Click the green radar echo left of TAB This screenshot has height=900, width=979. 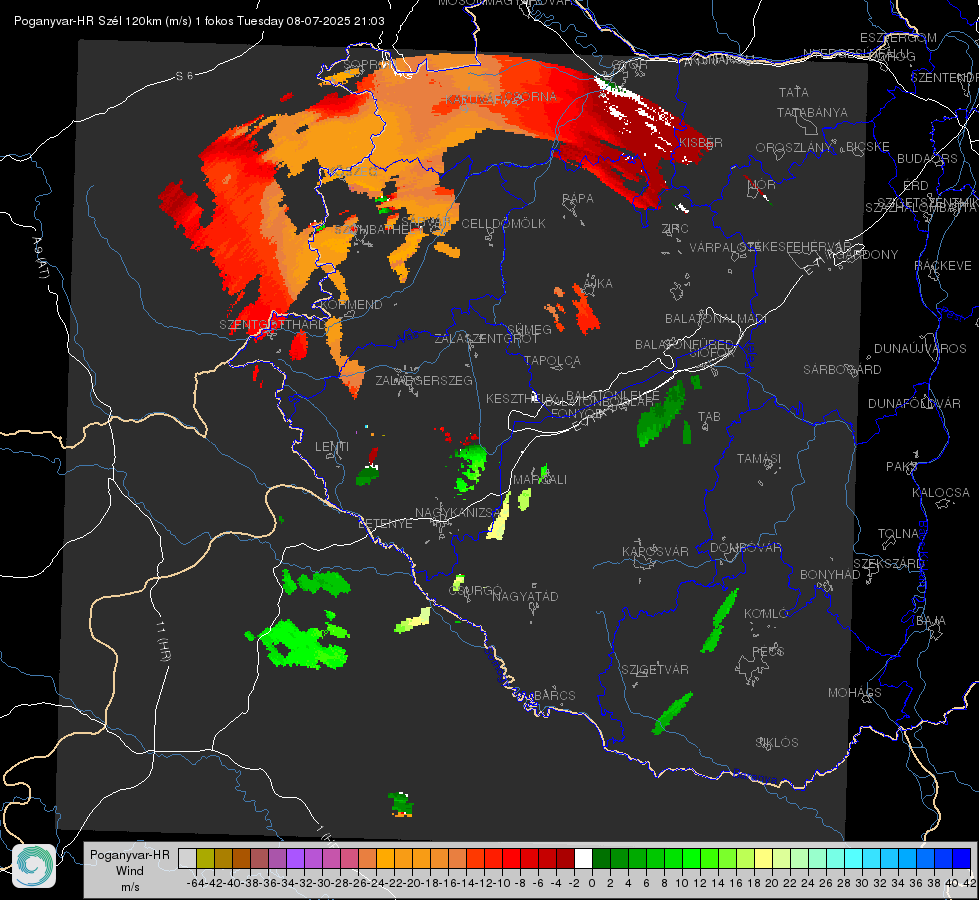pos(661,414)
